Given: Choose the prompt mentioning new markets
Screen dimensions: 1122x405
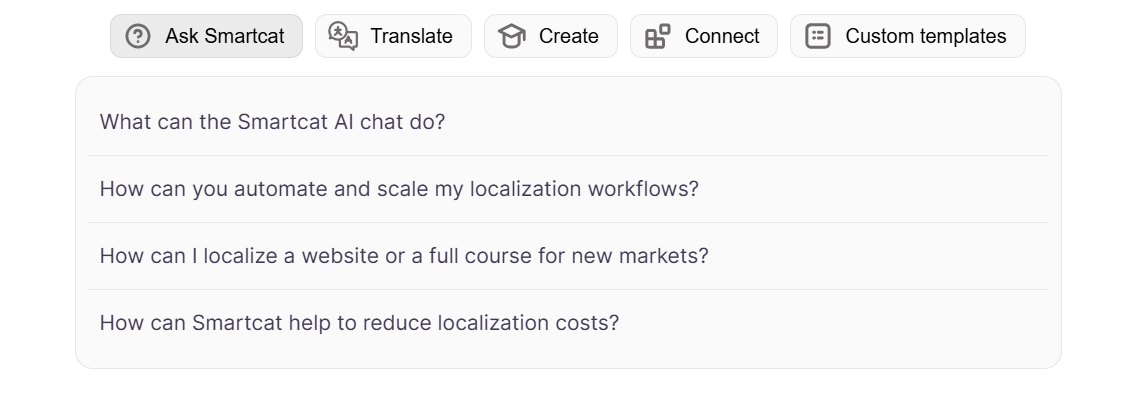Looking at the screenshot, I should [568, 256].
